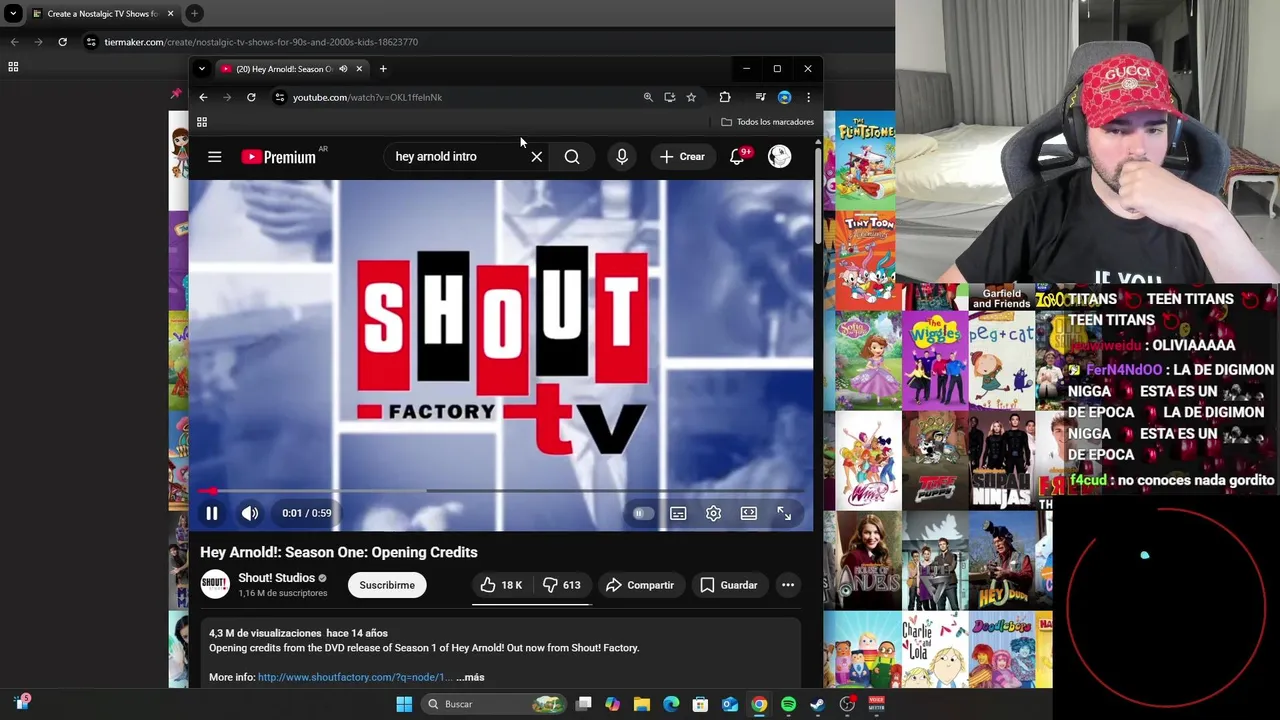Open Chrome profile avatar in YouTube window

784,97
